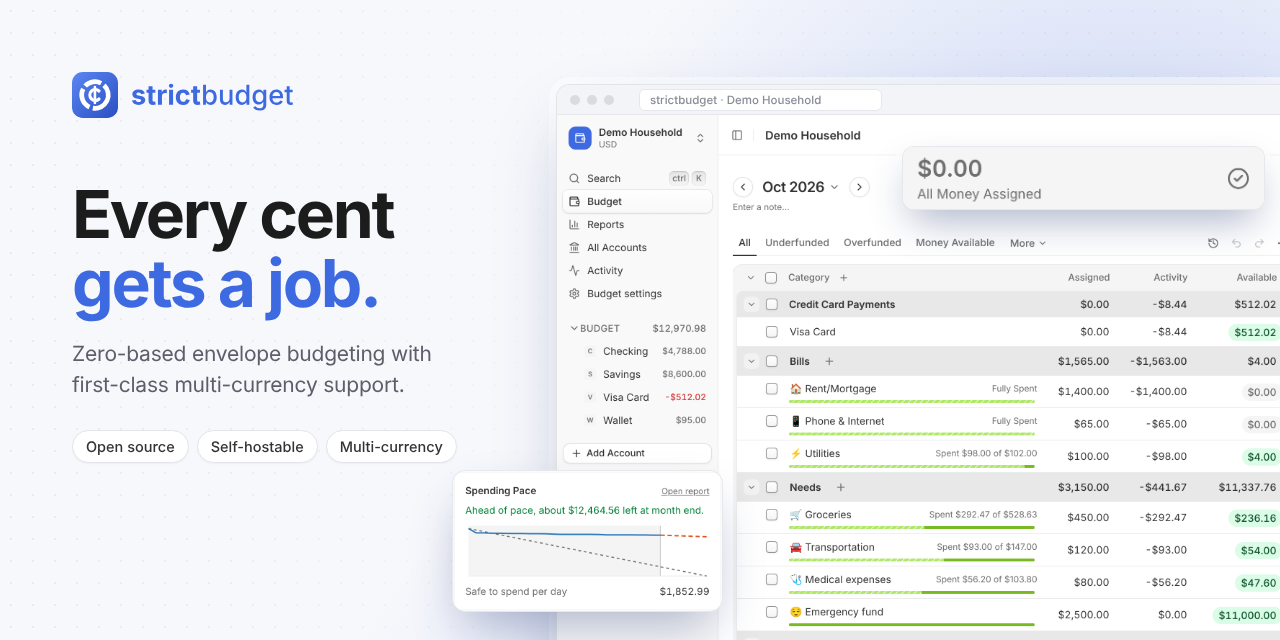
Task: Select the All filter tab
Action: [x=745, y=243]
